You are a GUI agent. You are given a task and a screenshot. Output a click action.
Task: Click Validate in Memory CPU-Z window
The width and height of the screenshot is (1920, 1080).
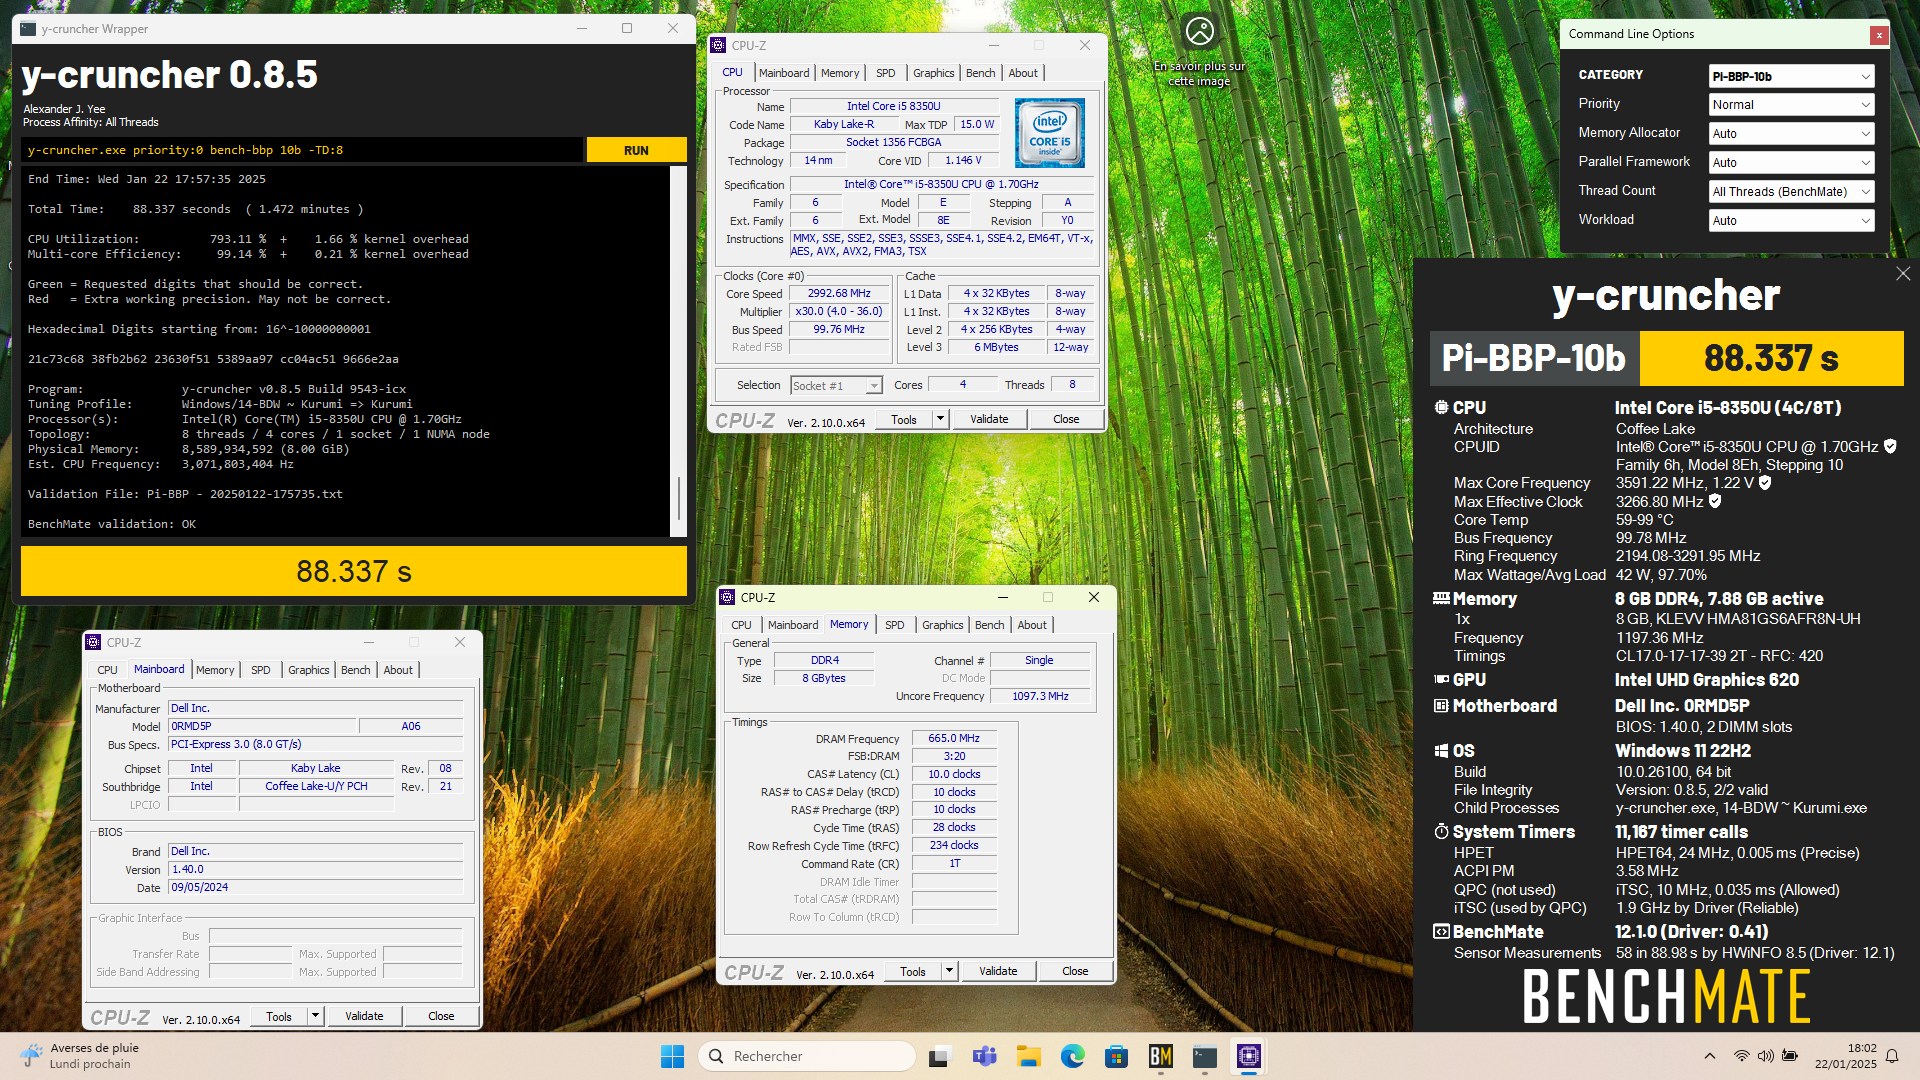pos(998,971)
